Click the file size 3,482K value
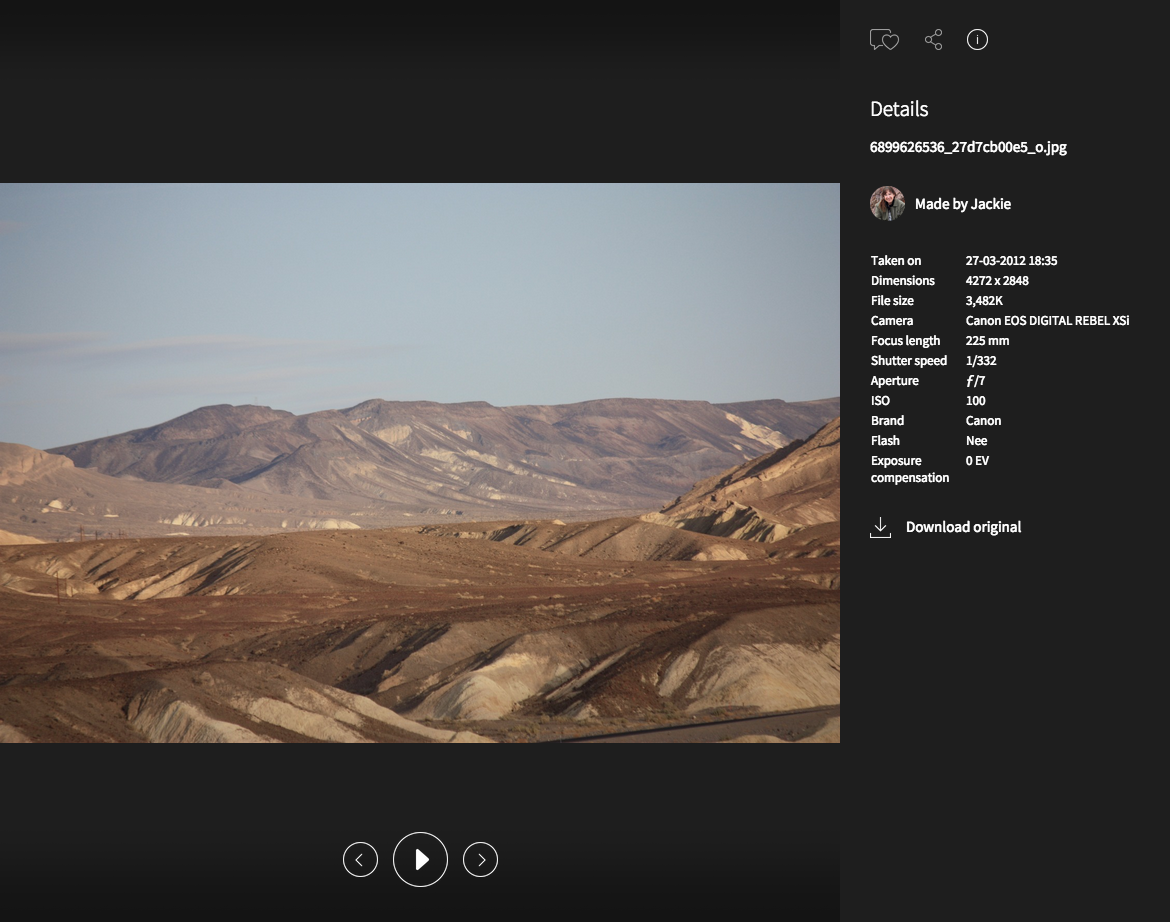Screen dimensions: 1170x922 click(984, 300)
